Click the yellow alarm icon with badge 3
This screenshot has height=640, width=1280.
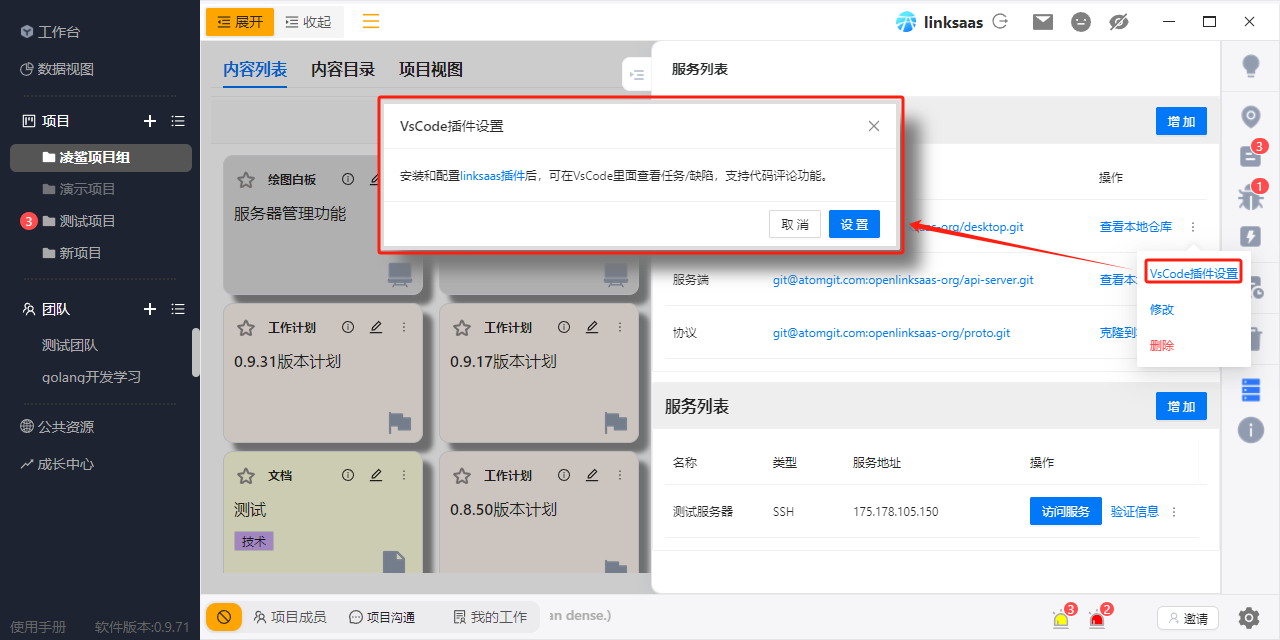click(1062, 618)
